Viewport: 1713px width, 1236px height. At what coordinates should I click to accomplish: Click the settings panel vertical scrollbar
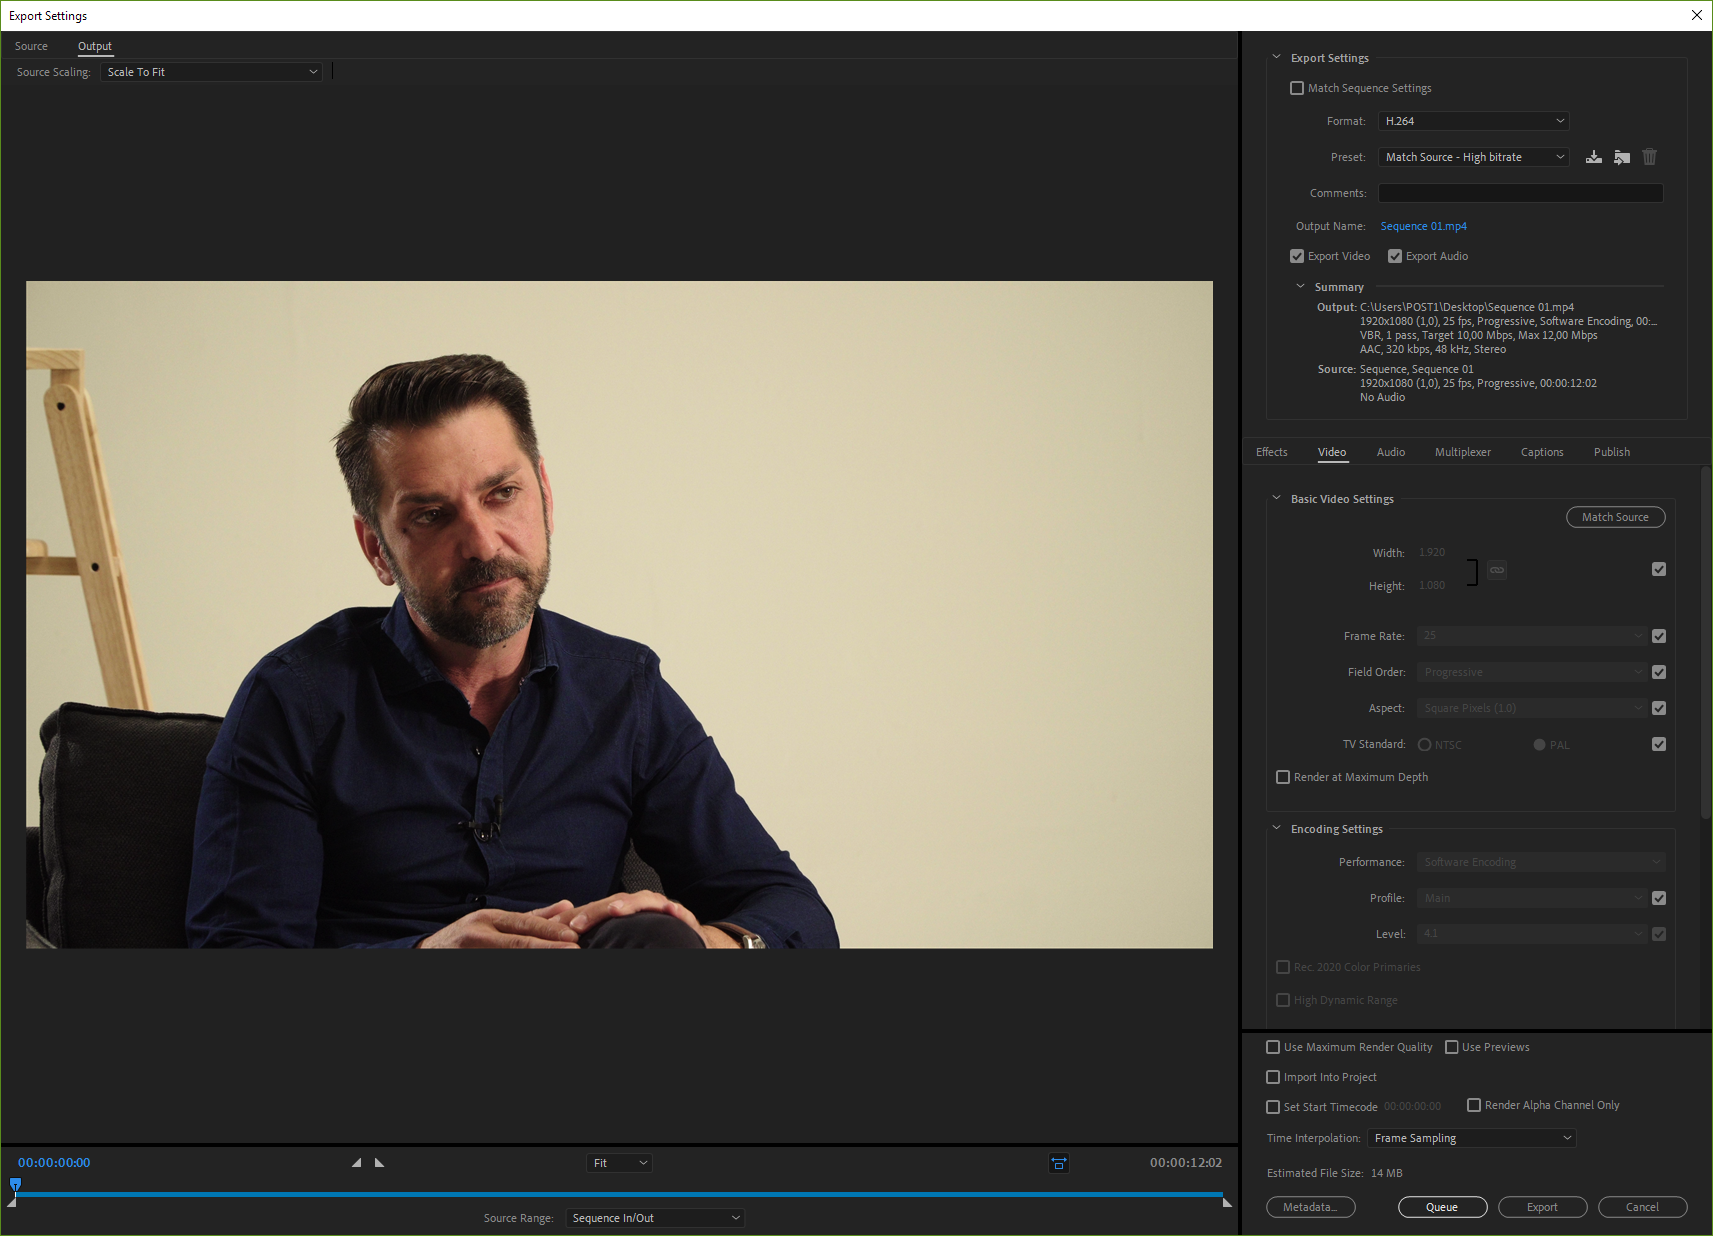tap(1706, 645)
